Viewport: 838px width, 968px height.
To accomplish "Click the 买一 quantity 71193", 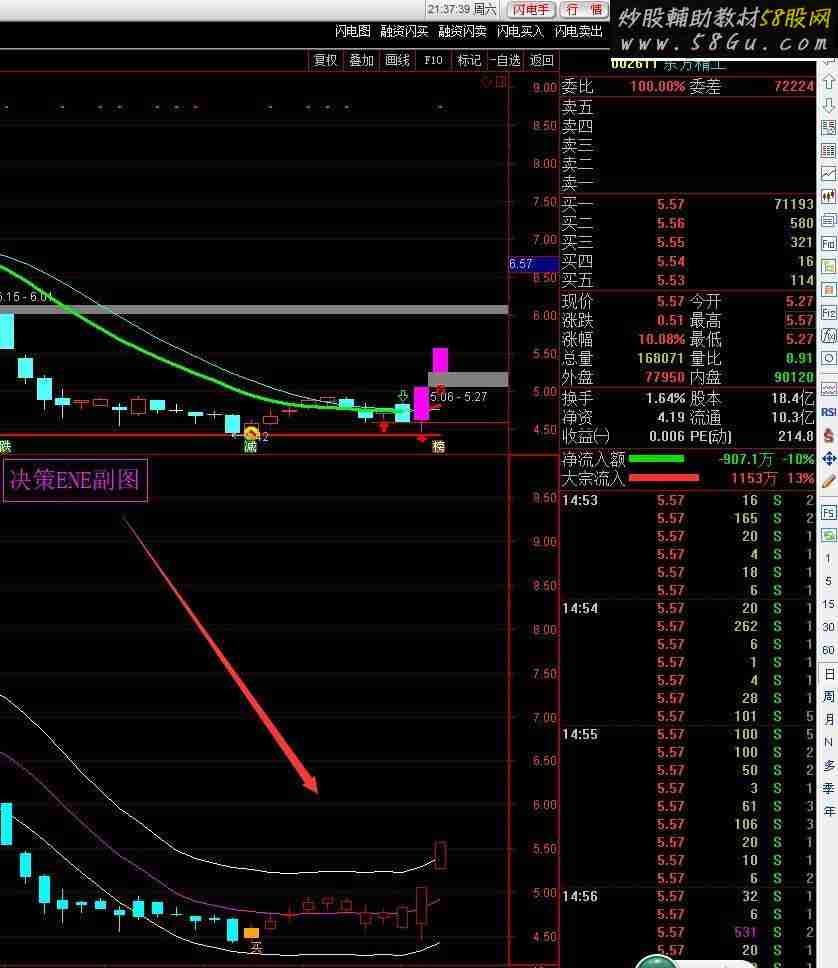I will (x=794, y=204).
